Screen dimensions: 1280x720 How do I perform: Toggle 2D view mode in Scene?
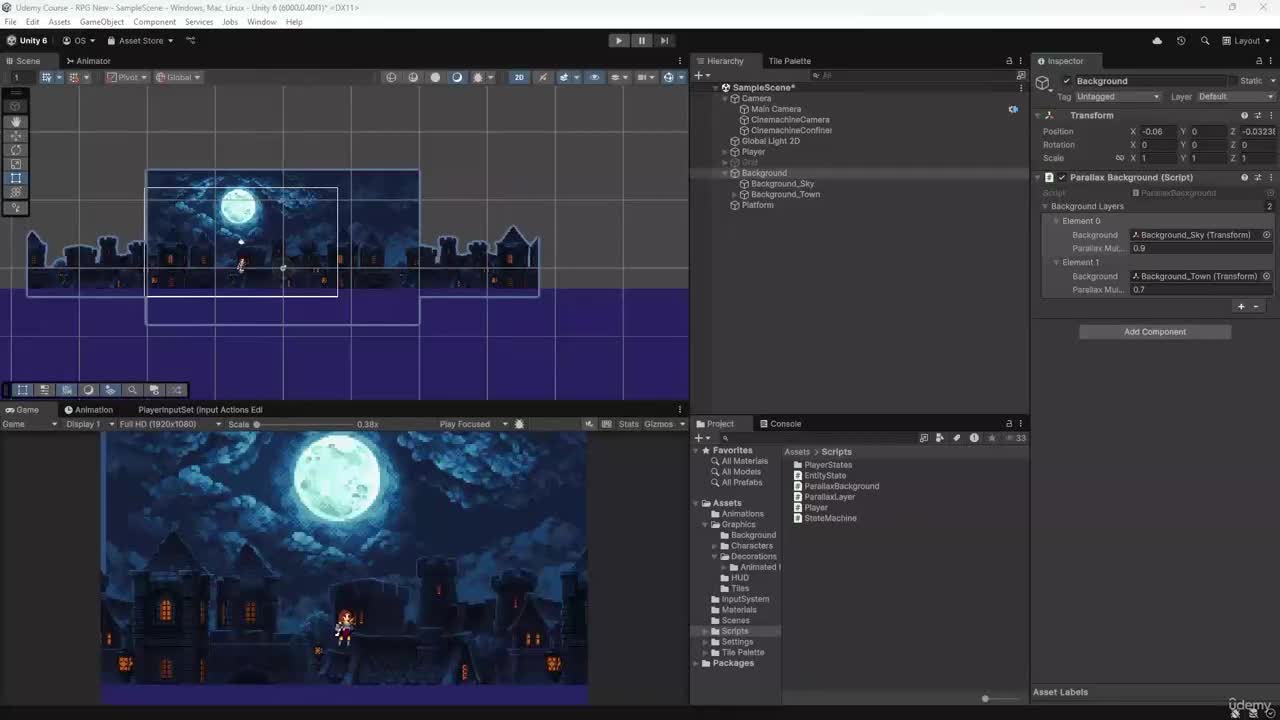pos(518,77)
